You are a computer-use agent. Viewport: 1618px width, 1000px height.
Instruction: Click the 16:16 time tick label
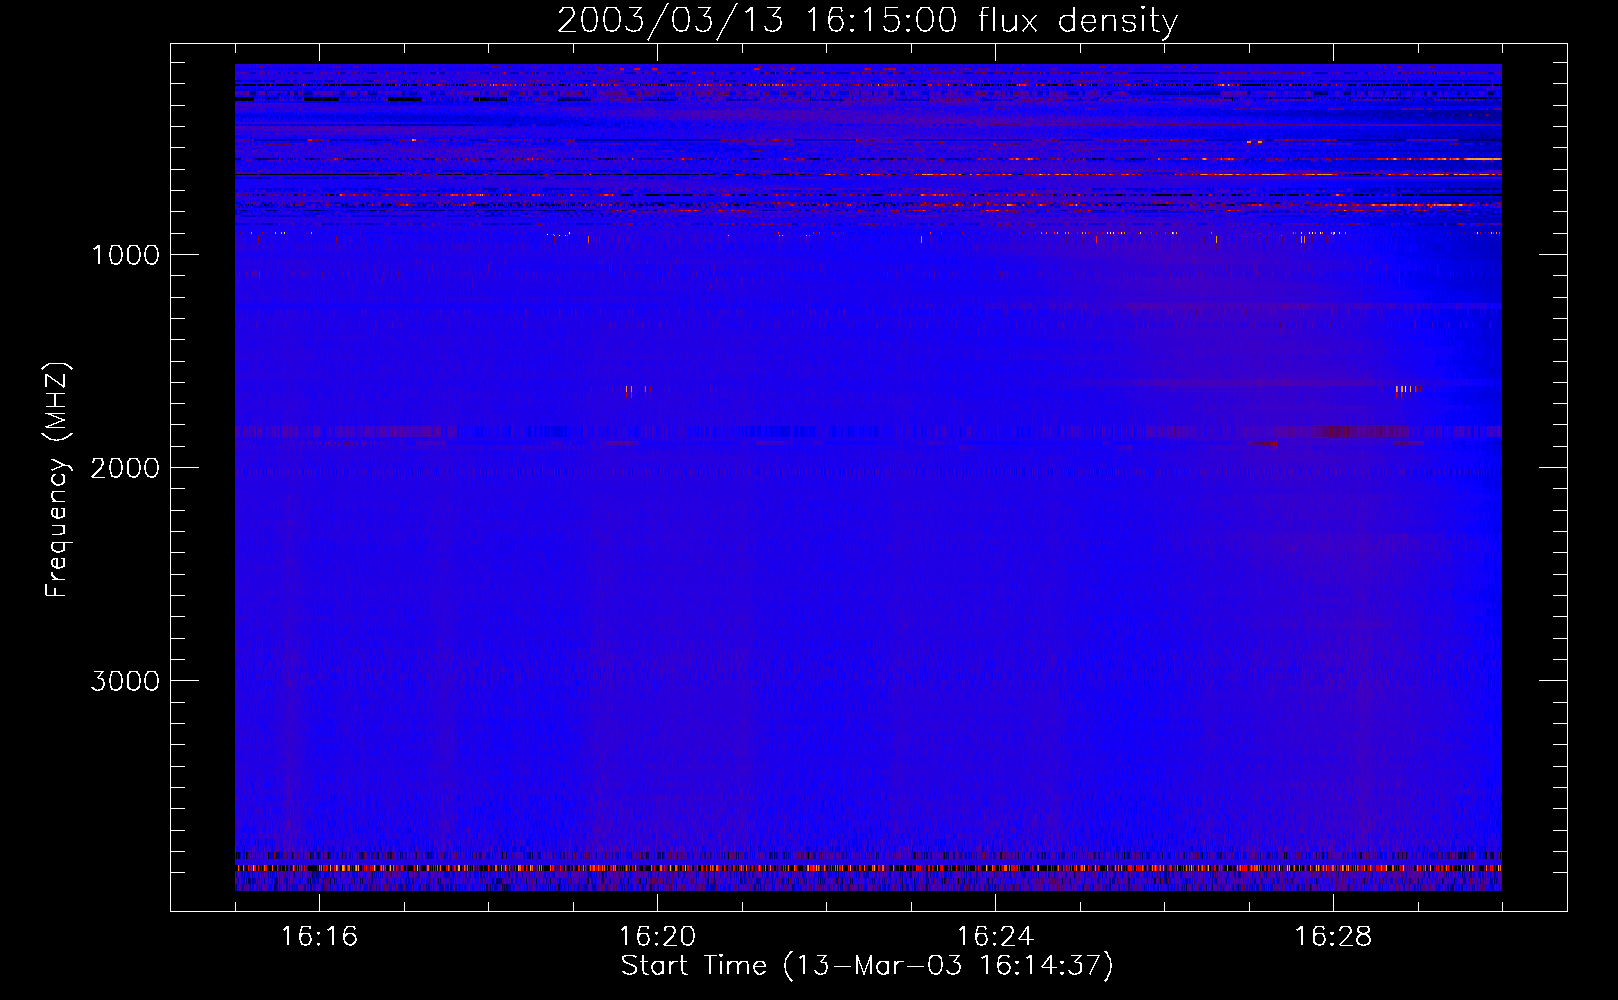(319, 937)
